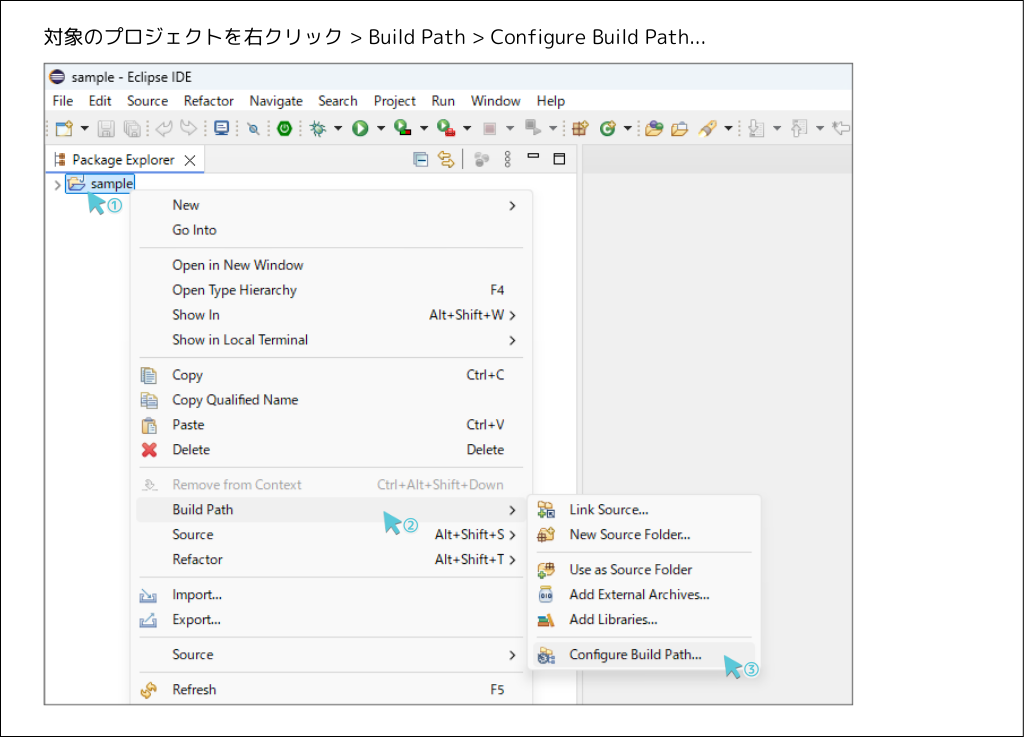Open the Terminal monitor toolbar icon
The image size is (1024, 738).
(221, 129)
